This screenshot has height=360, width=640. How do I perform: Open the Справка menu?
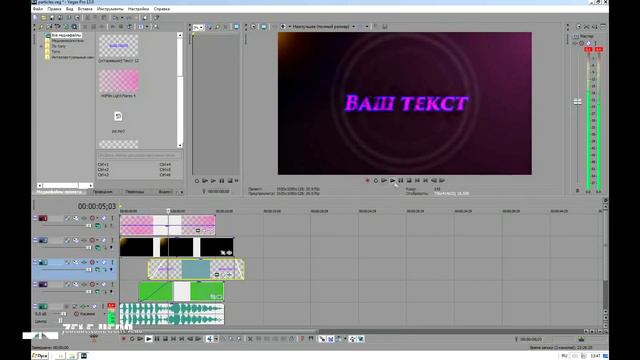click(162, 9)
